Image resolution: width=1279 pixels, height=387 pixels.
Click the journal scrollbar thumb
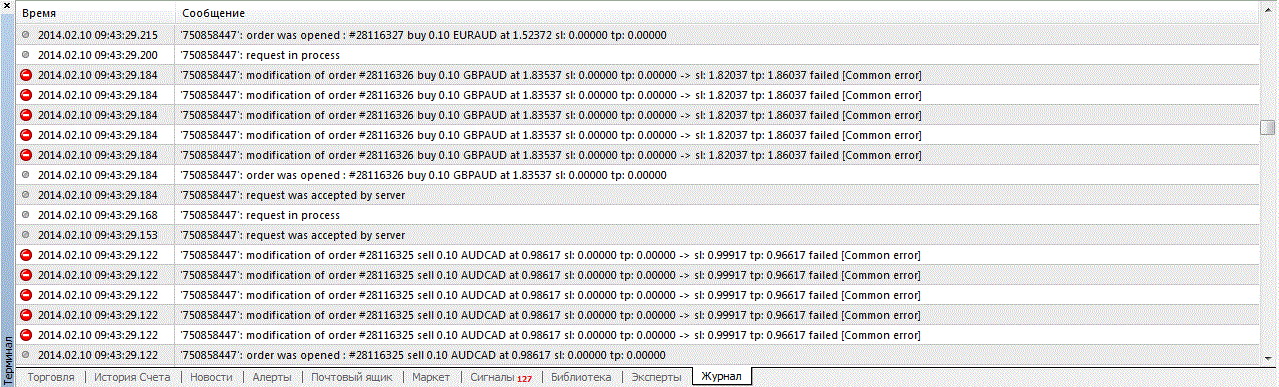pyautogui.click(x=1268, y=127)
